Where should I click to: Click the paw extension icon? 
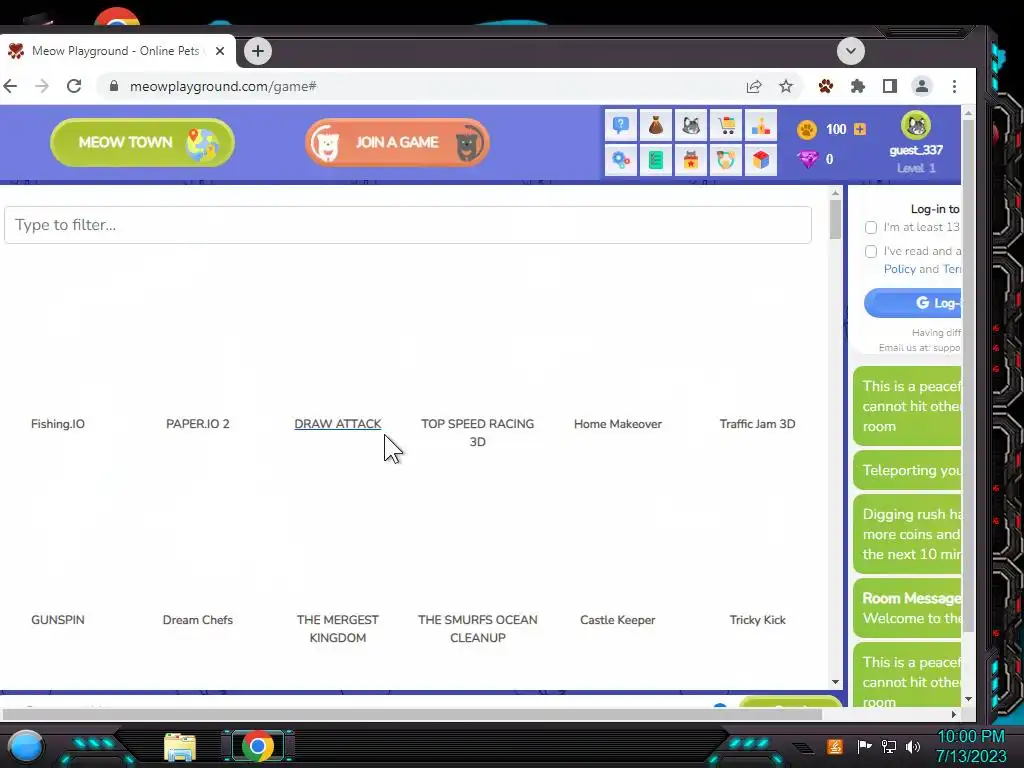825,86
